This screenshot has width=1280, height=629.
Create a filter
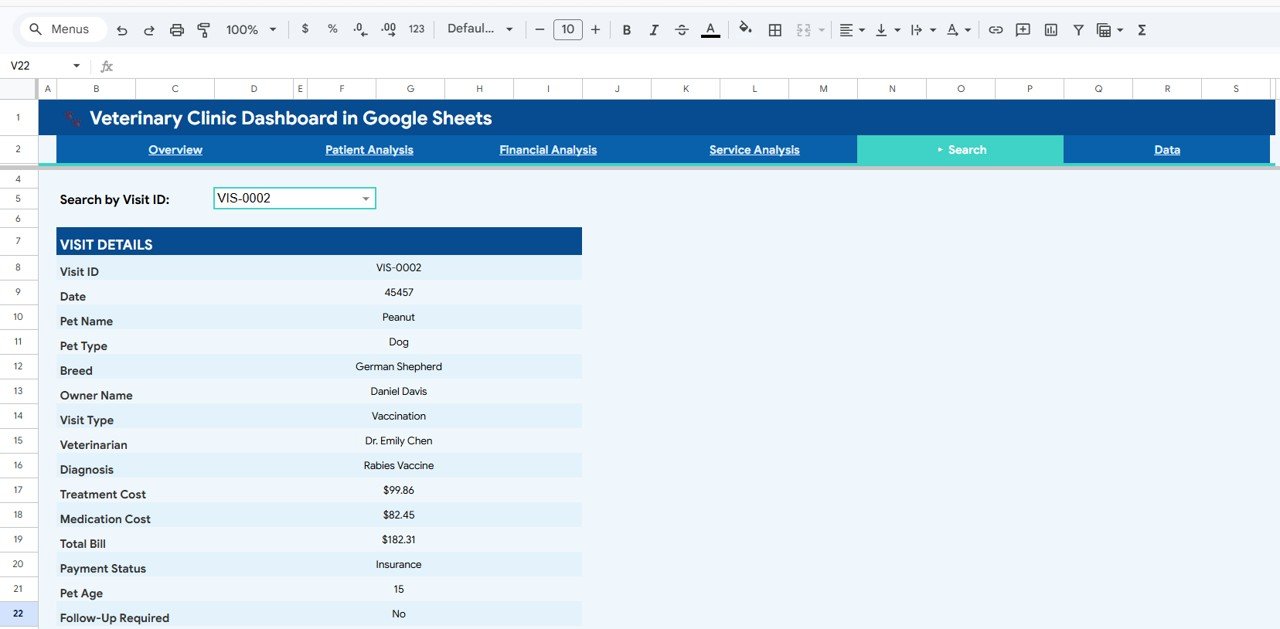tap(1078, 29)
